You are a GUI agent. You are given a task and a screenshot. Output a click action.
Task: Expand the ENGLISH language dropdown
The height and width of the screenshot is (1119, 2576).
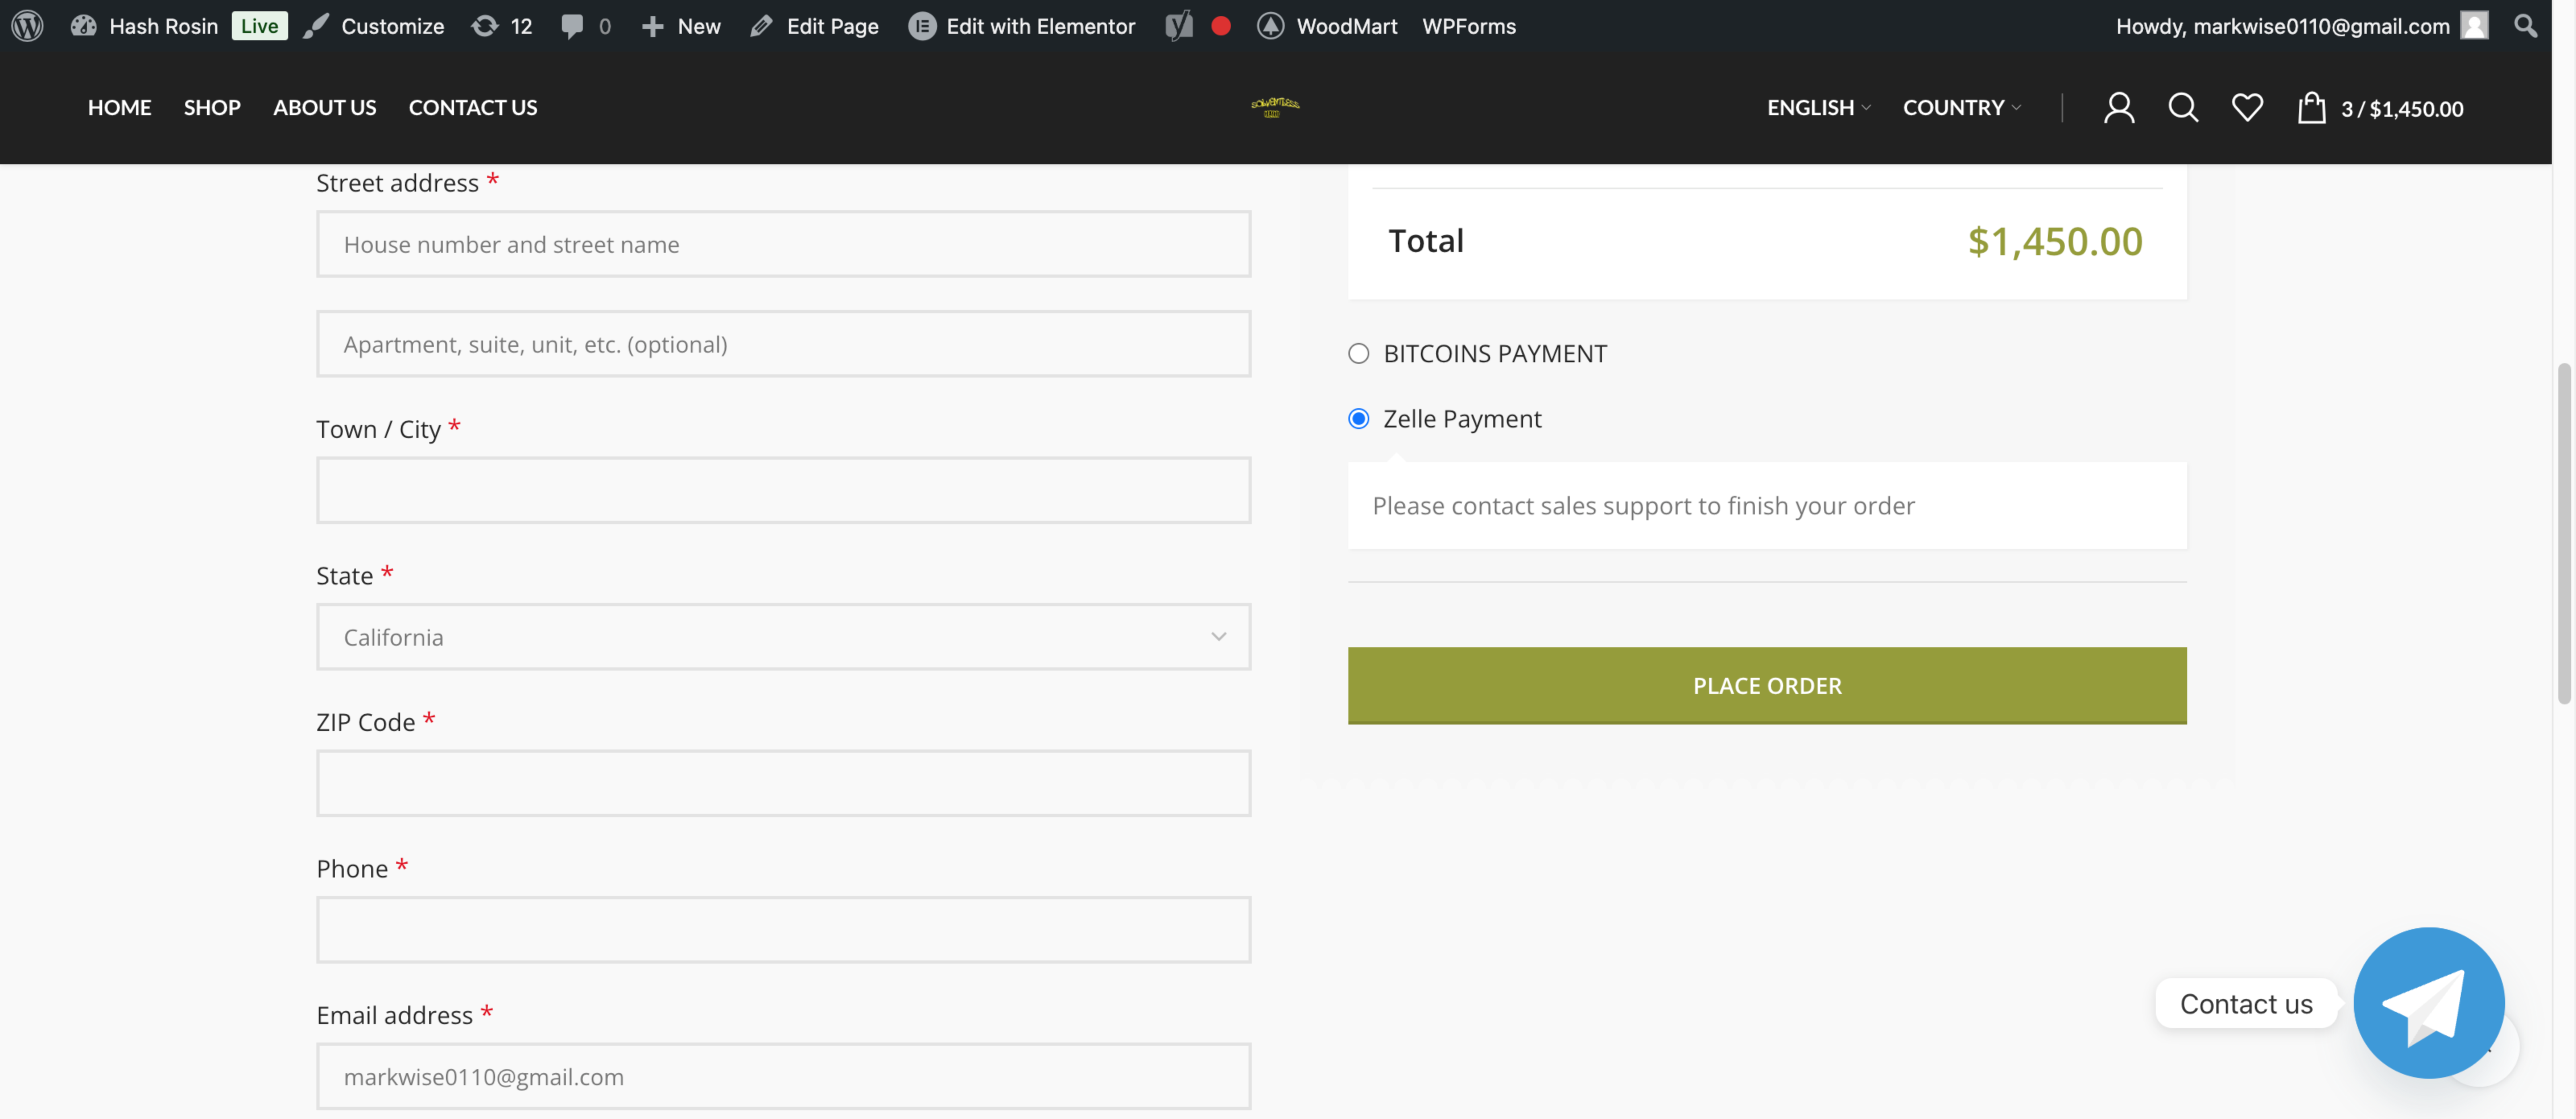tap(1819, 107)
